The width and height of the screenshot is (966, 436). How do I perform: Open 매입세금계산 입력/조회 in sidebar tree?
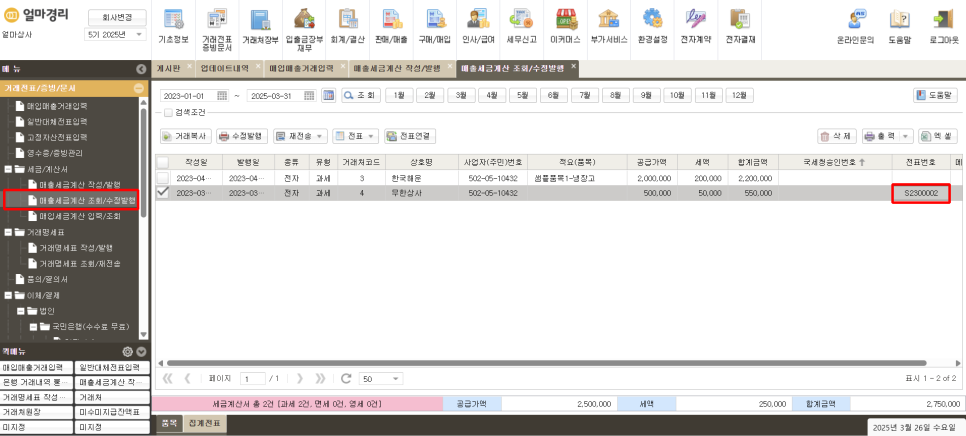click(79, 216)
